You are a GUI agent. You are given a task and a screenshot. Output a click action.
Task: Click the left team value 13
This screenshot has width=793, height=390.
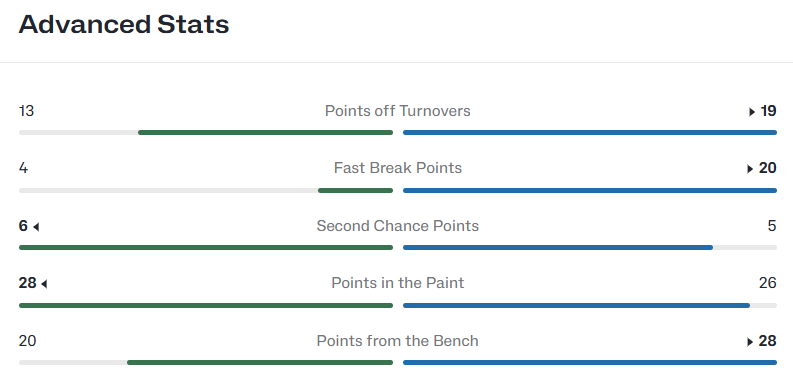pyautogui.click(x=26, y=111)
